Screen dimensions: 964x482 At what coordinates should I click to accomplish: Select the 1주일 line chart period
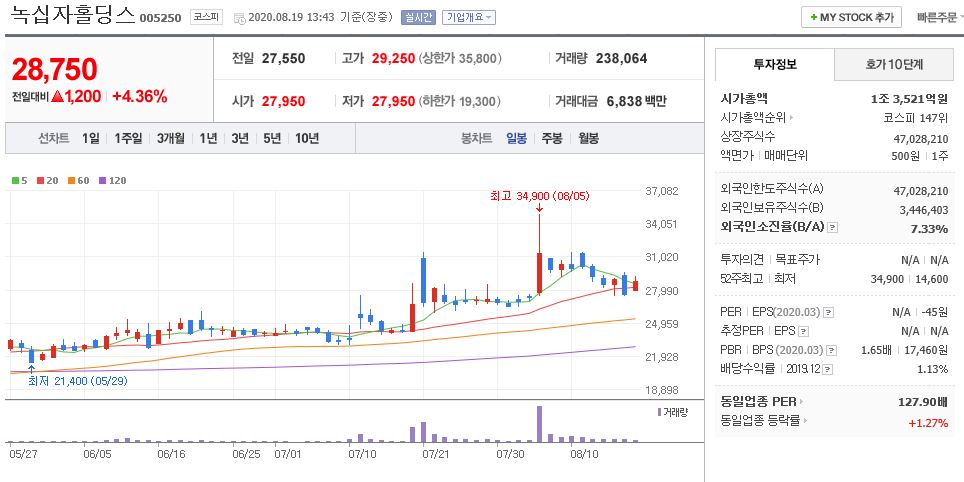[128, 138]
